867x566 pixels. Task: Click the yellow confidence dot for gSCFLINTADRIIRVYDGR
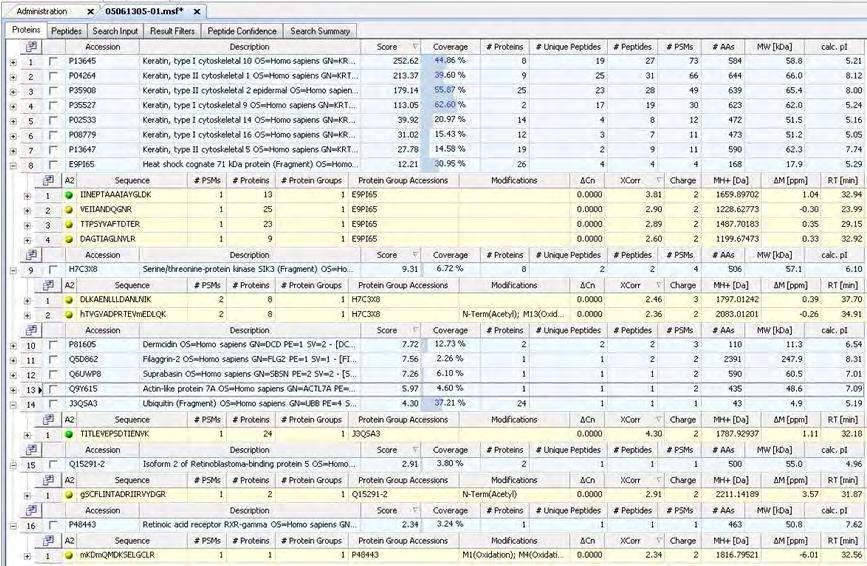click(69, 495)
